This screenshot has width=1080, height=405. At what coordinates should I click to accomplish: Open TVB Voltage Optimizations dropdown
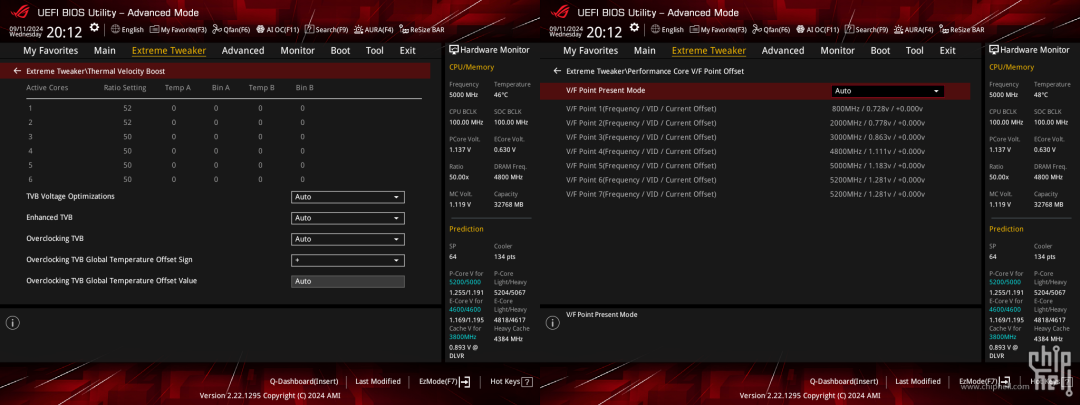coord(348,197)
